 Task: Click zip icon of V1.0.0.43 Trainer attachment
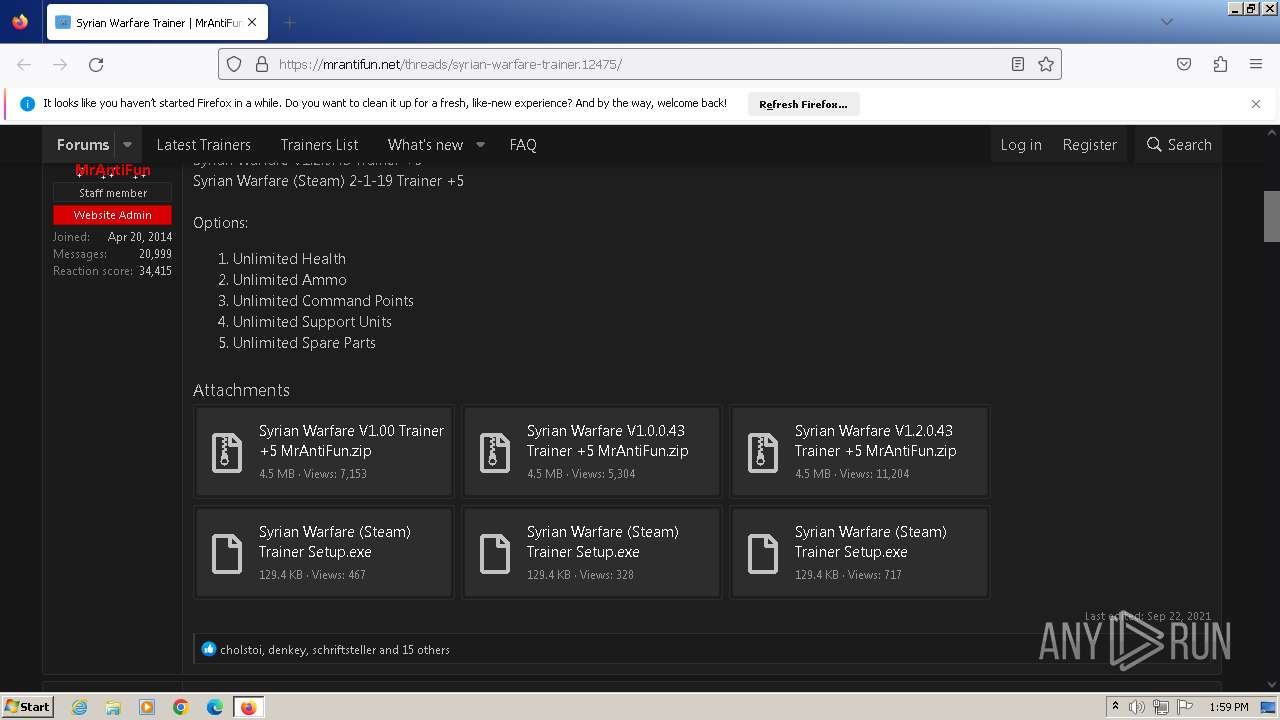coord(495,452)
